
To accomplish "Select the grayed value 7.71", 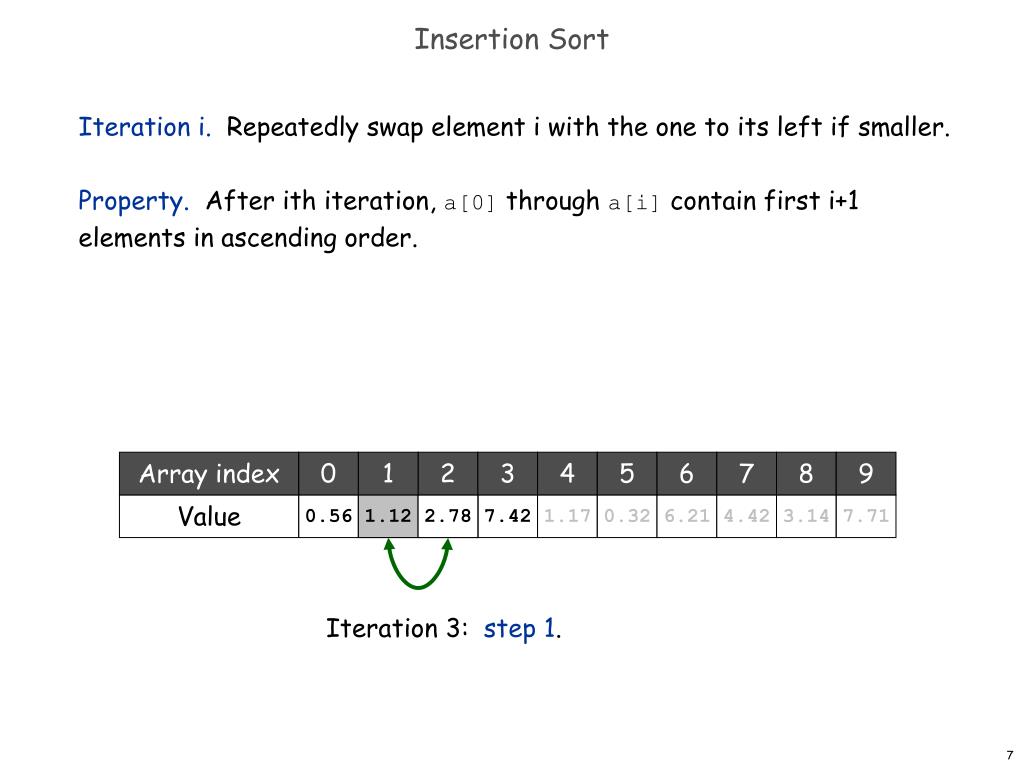I will (866, 516).
